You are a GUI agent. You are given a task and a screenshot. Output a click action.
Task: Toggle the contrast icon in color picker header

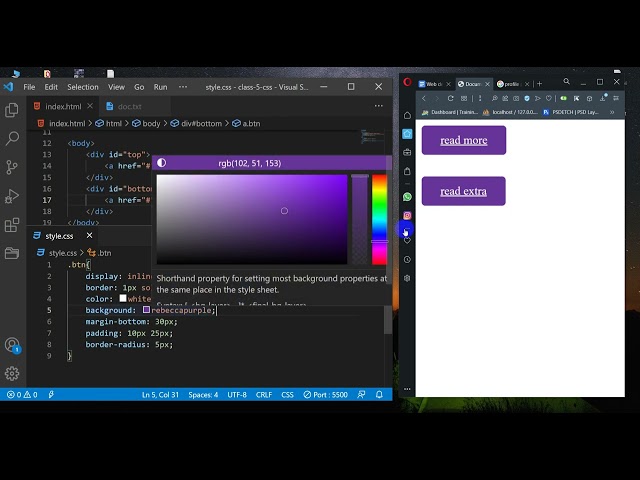tap(162, 163)
